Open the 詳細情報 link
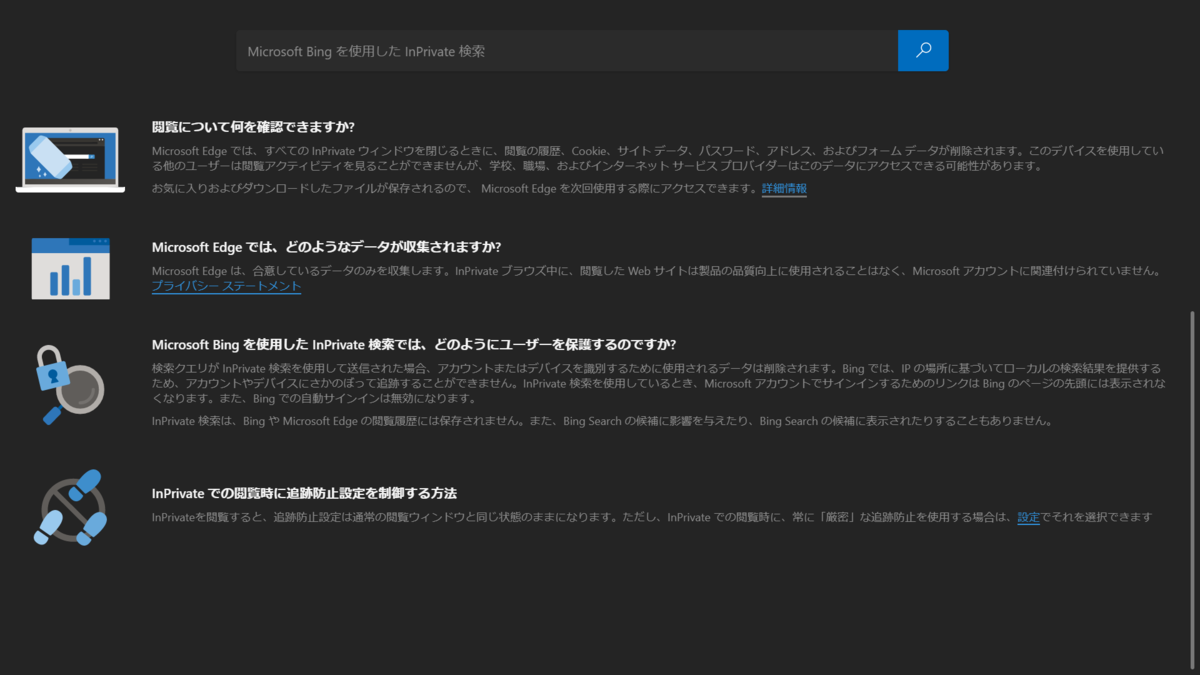 784,188
